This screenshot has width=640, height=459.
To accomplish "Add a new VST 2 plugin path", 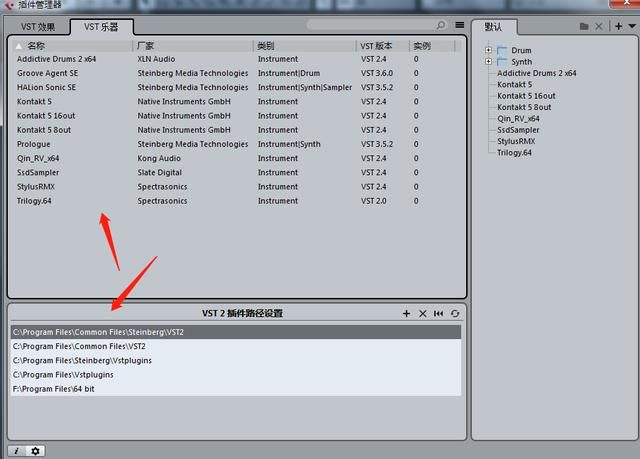I will click(x=406, y=313).
